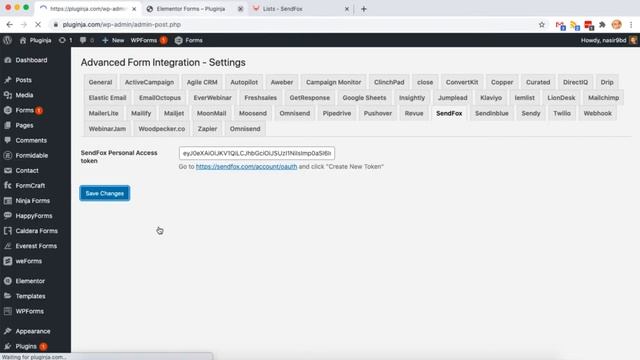This screenshot has height=360, width=640.
Task: Open Pluginja site home link
Action: click(36, 40)
